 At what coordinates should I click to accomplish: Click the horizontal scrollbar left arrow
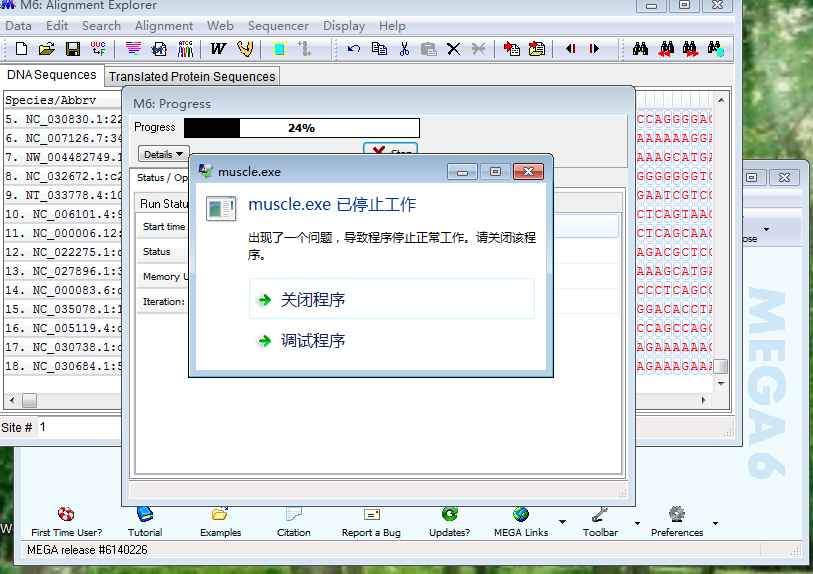pos(13,400)
